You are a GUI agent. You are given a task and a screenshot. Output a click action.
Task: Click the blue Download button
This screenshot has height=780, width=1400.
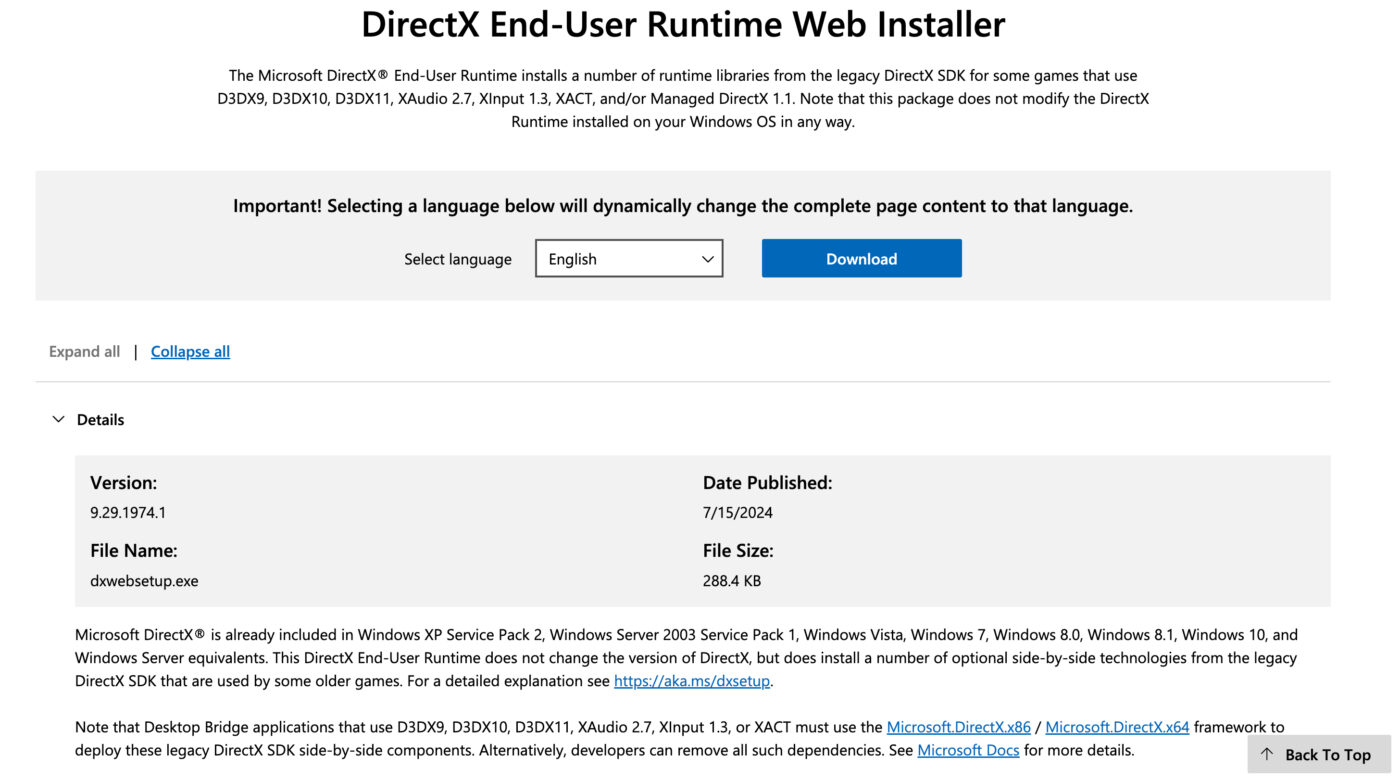point(861,258)
